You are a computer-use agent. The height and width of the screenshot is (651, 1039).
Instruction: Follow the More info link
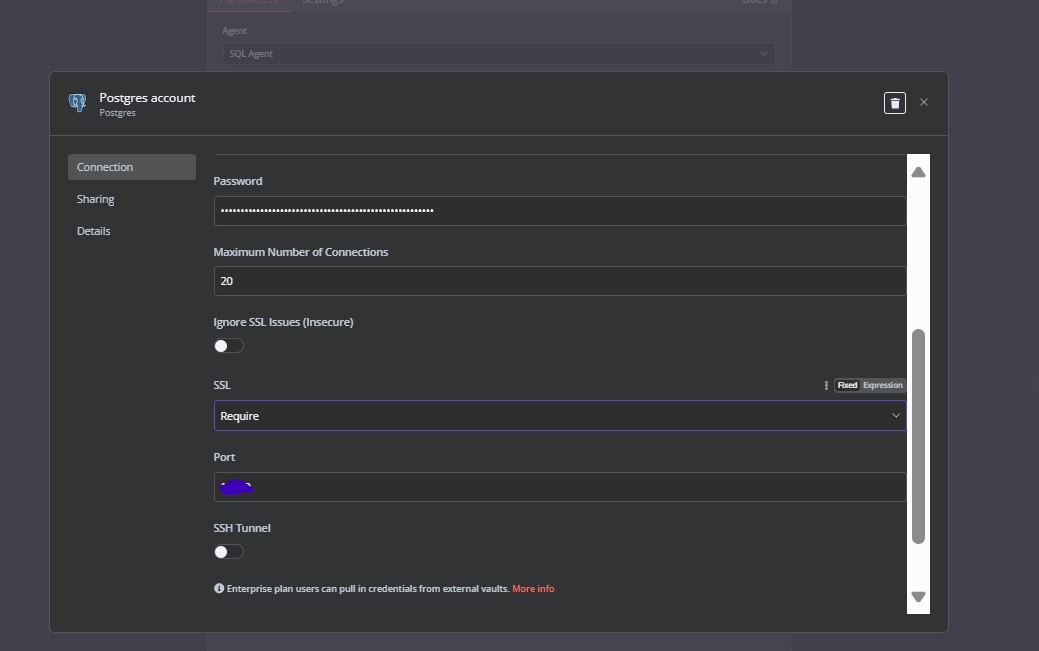pyautogui.click(x=533, y=589)
